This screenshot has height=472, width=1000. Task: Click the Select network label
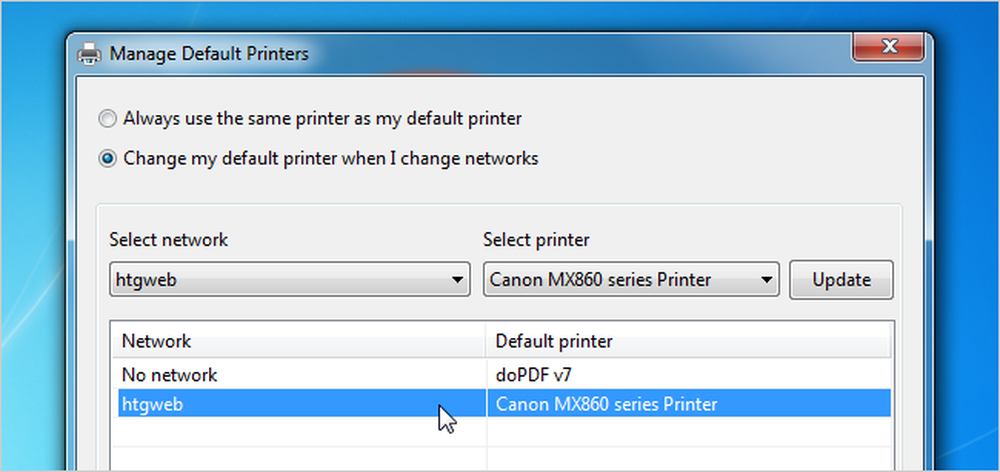pos(168,240)
